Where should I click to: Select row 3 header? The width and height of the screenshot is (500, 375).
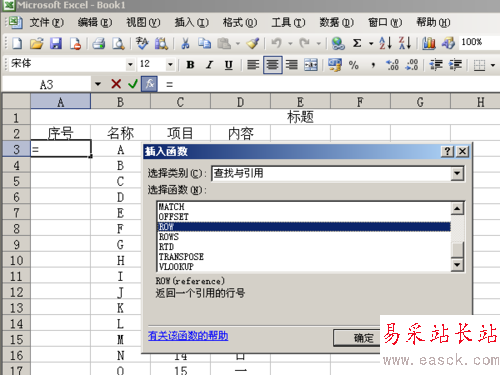pyautogui.click(x=16, y=149)
